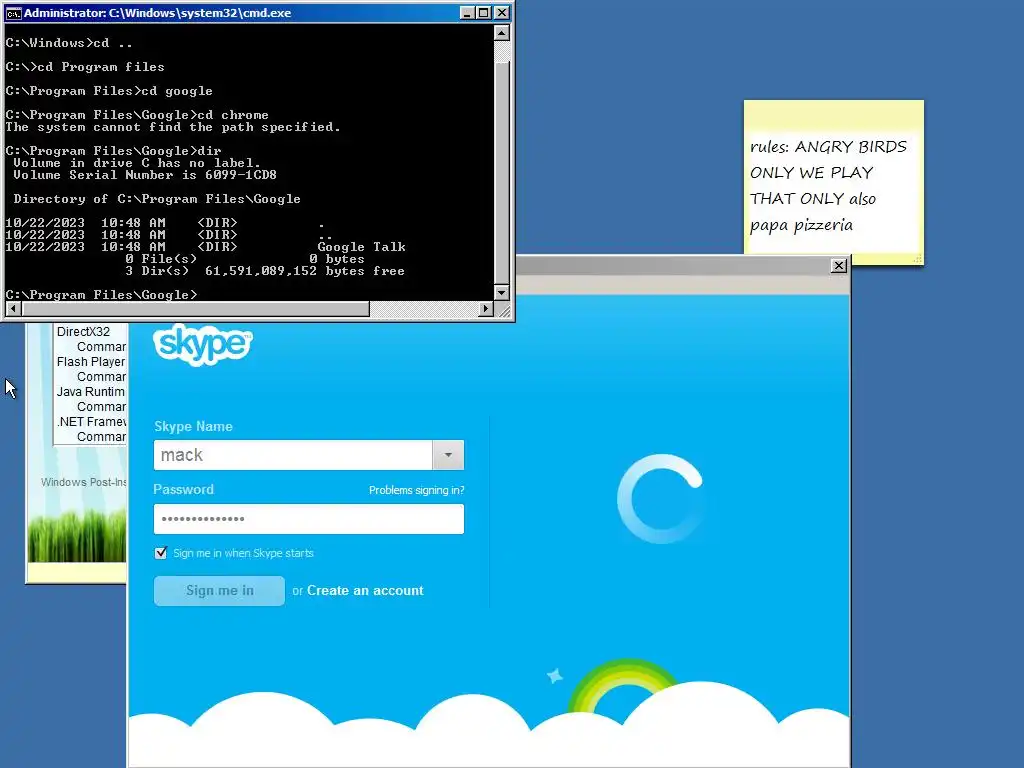Open the 'Create an account' link

(365, 590)
